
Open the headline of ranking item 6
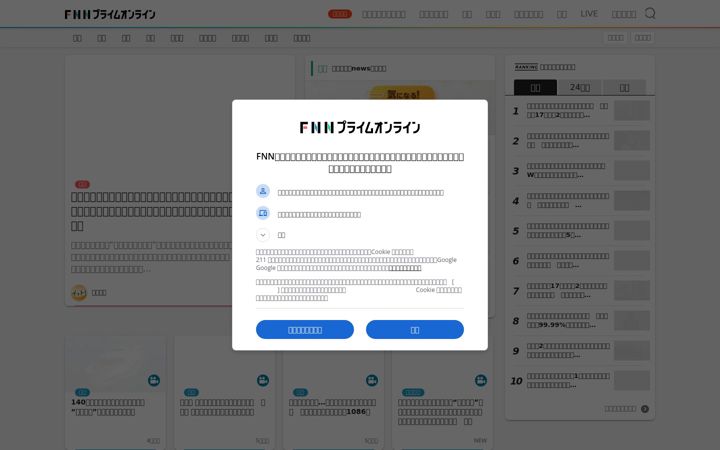coord(568,260)
